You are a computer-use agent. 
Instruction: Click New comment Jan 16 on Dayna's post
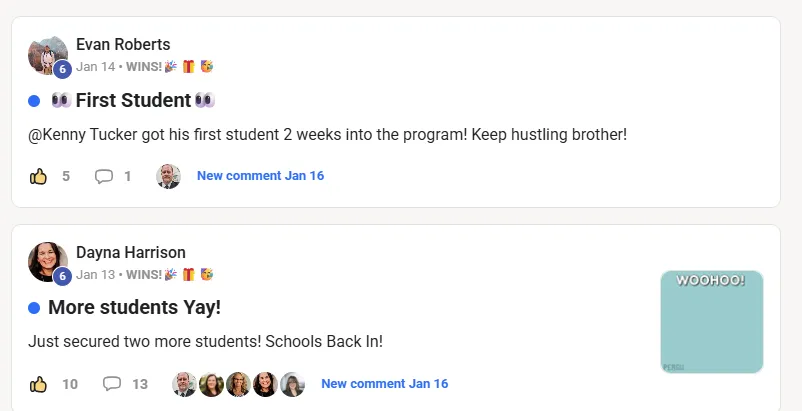[x=384, y=384]
